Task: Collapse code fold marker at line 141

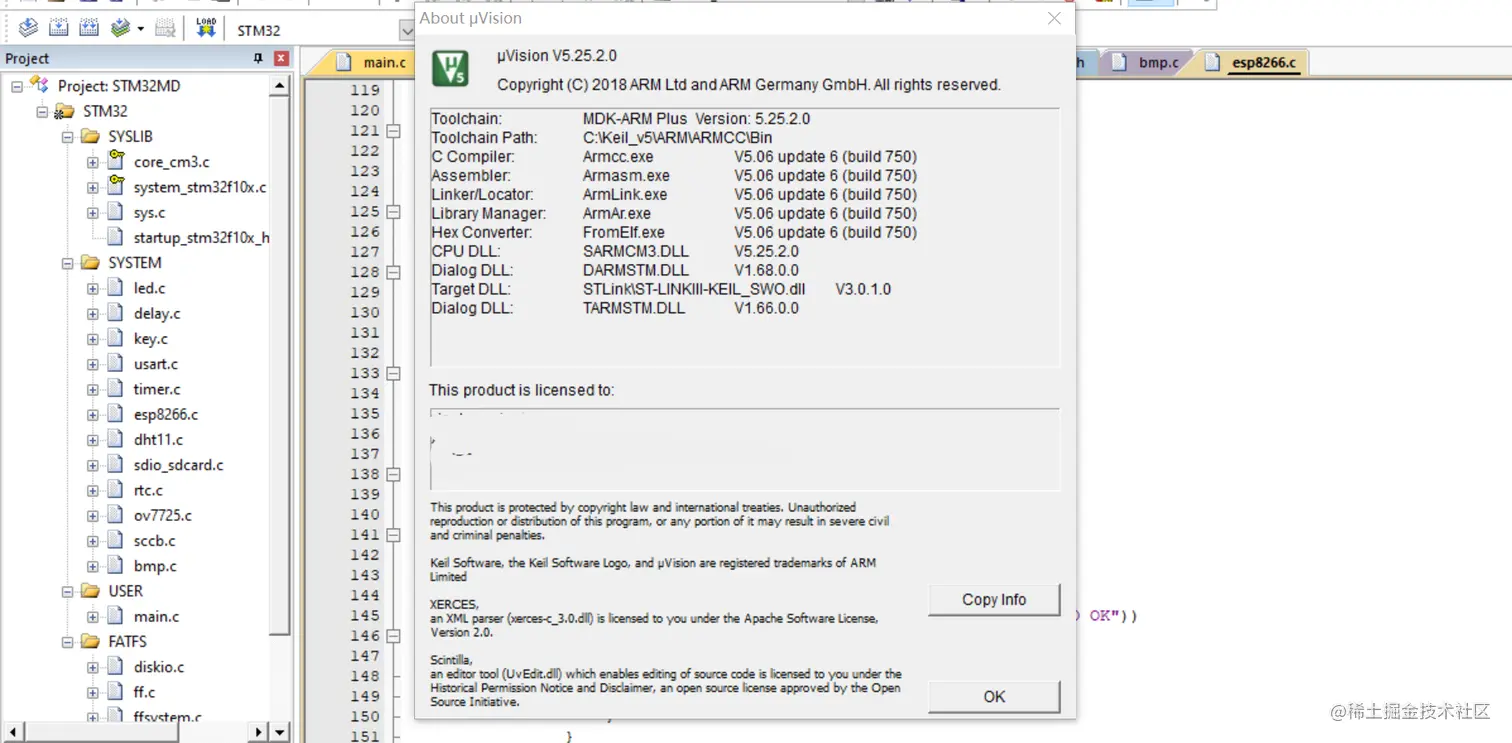Action: pyautogui.click(x=393, y=535)
